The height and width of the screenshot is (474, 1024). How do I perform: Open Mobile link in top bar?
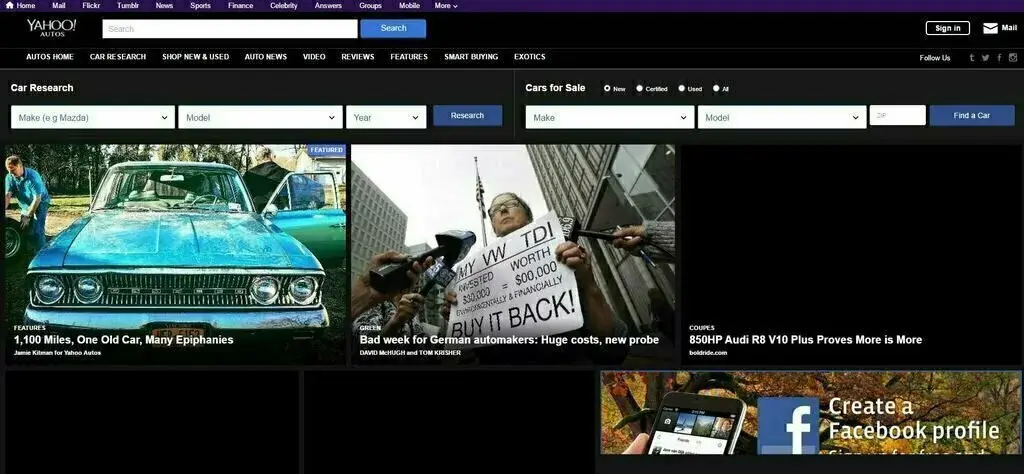coord(409,5)
